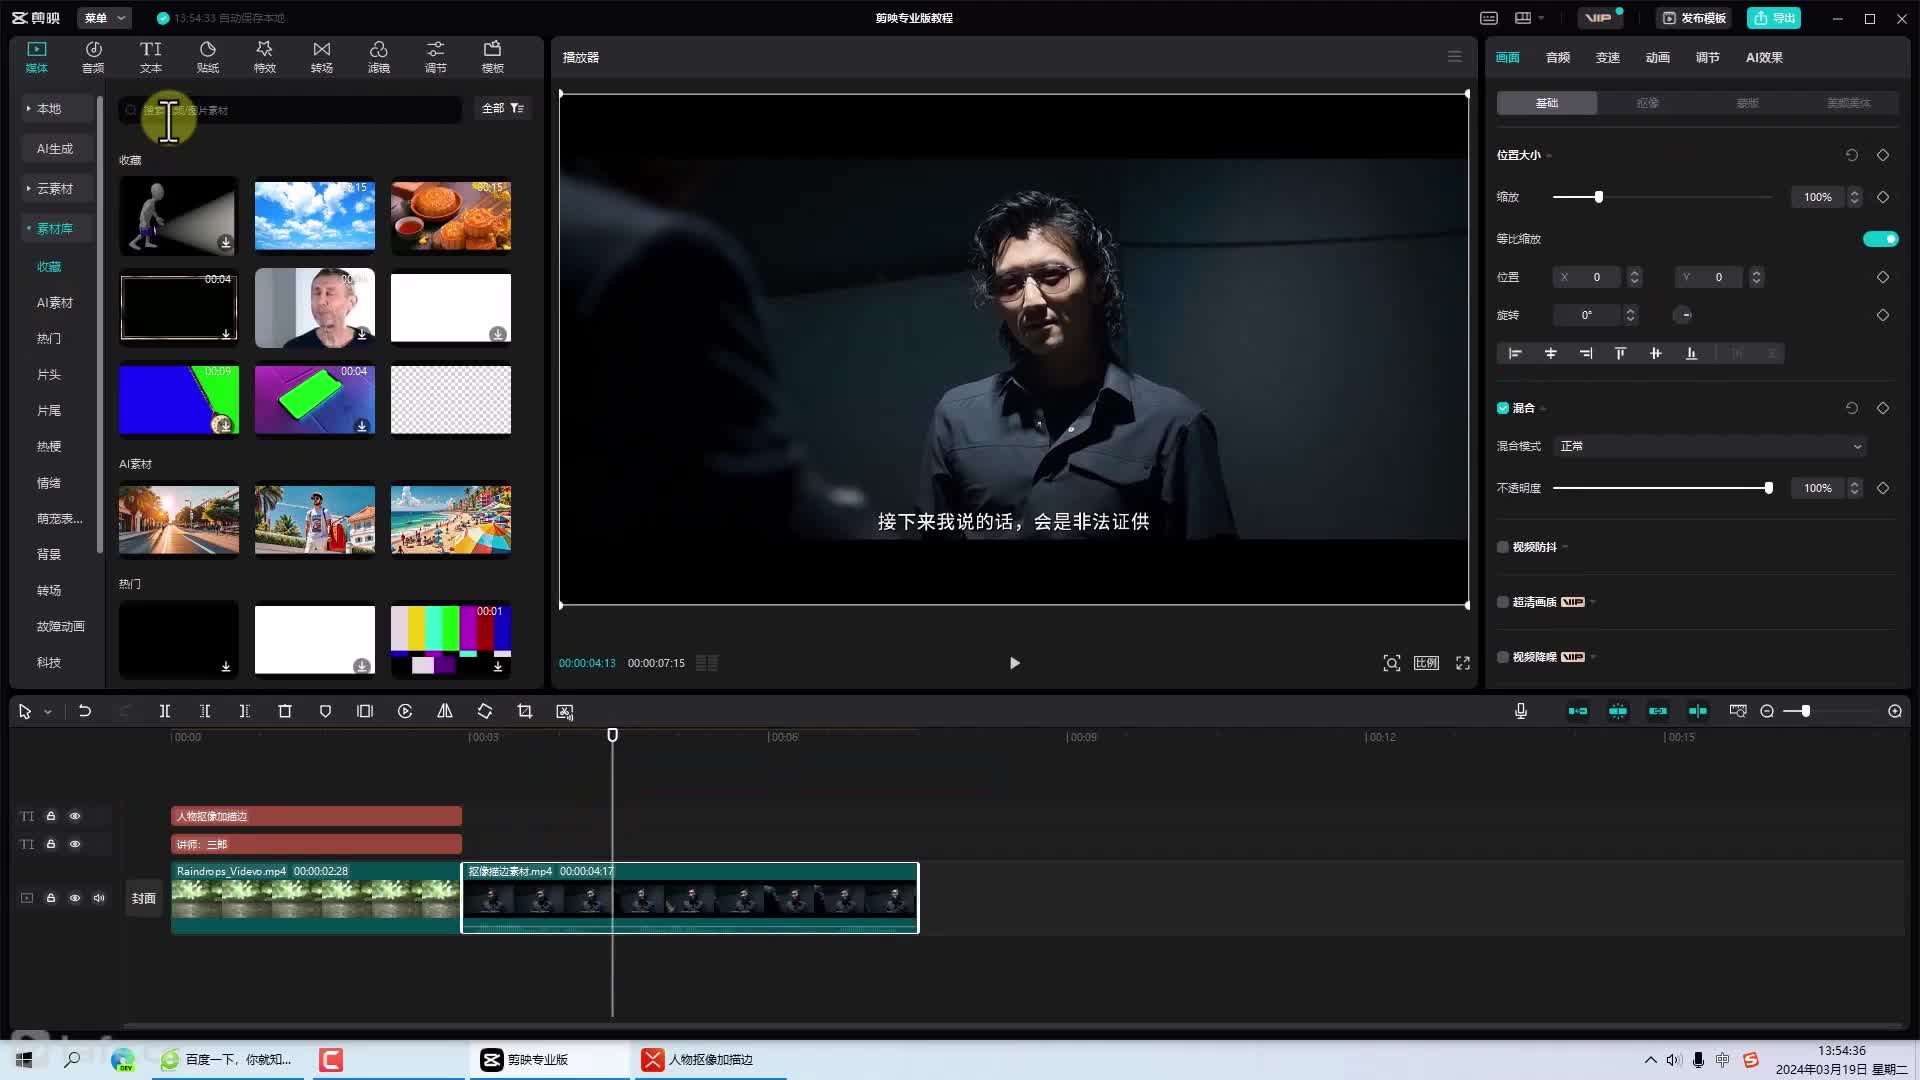Open the 全部 filter dropdown
Screen dimensions: 1920x1080
(x=502, y=108)
